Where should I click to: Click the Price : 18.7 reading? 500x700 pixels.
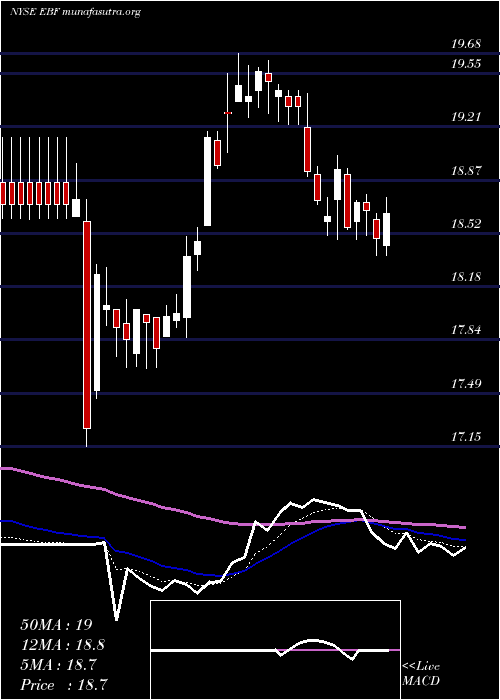pyautogui.click(x=63, y=685)
